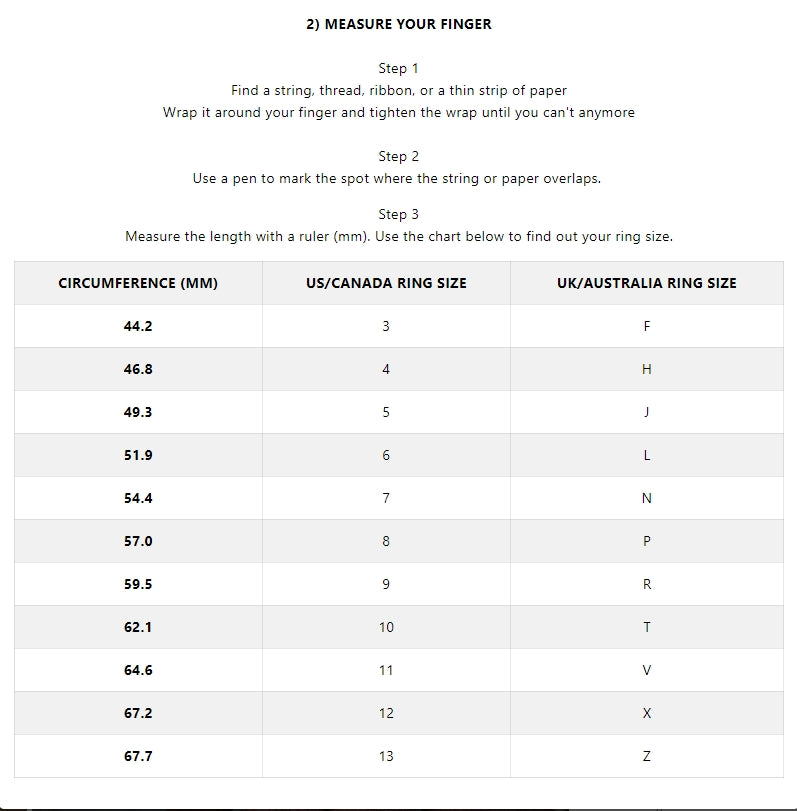Click the UK/Australia Ring Size column header

(x=646, y=283)
